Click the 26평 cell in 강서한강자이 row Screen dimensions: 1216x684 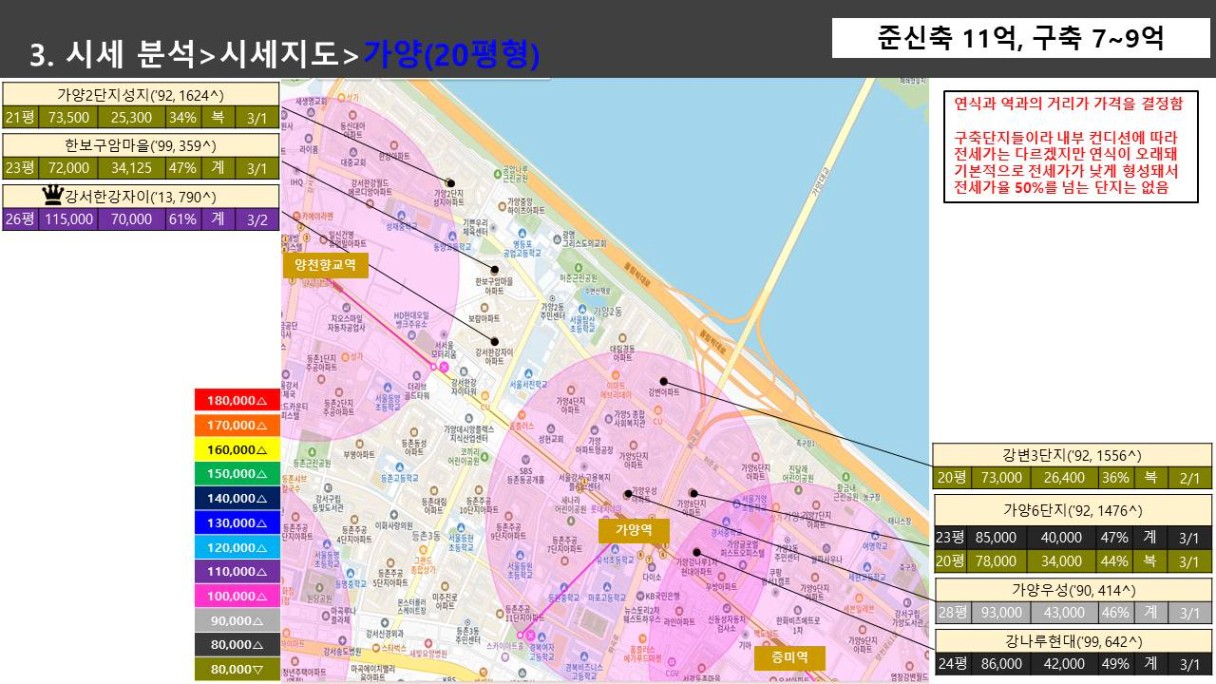[x=20, y=219]
